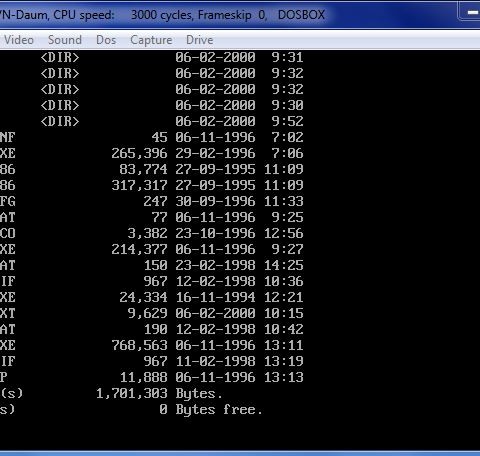The height and width of the screenshot is (456, 480).
Task: Minimize the DOSBox window
Action: point(472,13)
